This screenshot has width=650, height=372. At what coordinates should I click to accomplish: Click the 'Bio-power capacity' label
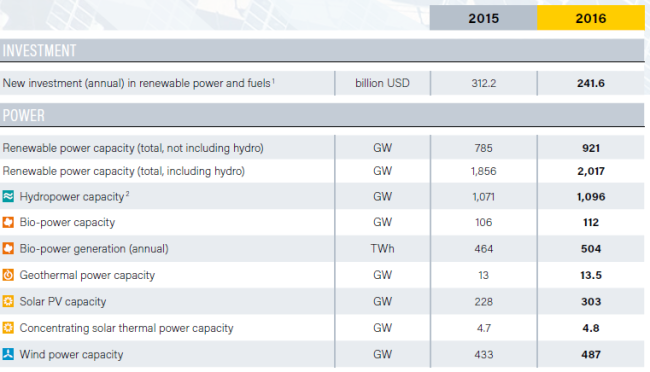pyautogui.click(x=67, y=222)
